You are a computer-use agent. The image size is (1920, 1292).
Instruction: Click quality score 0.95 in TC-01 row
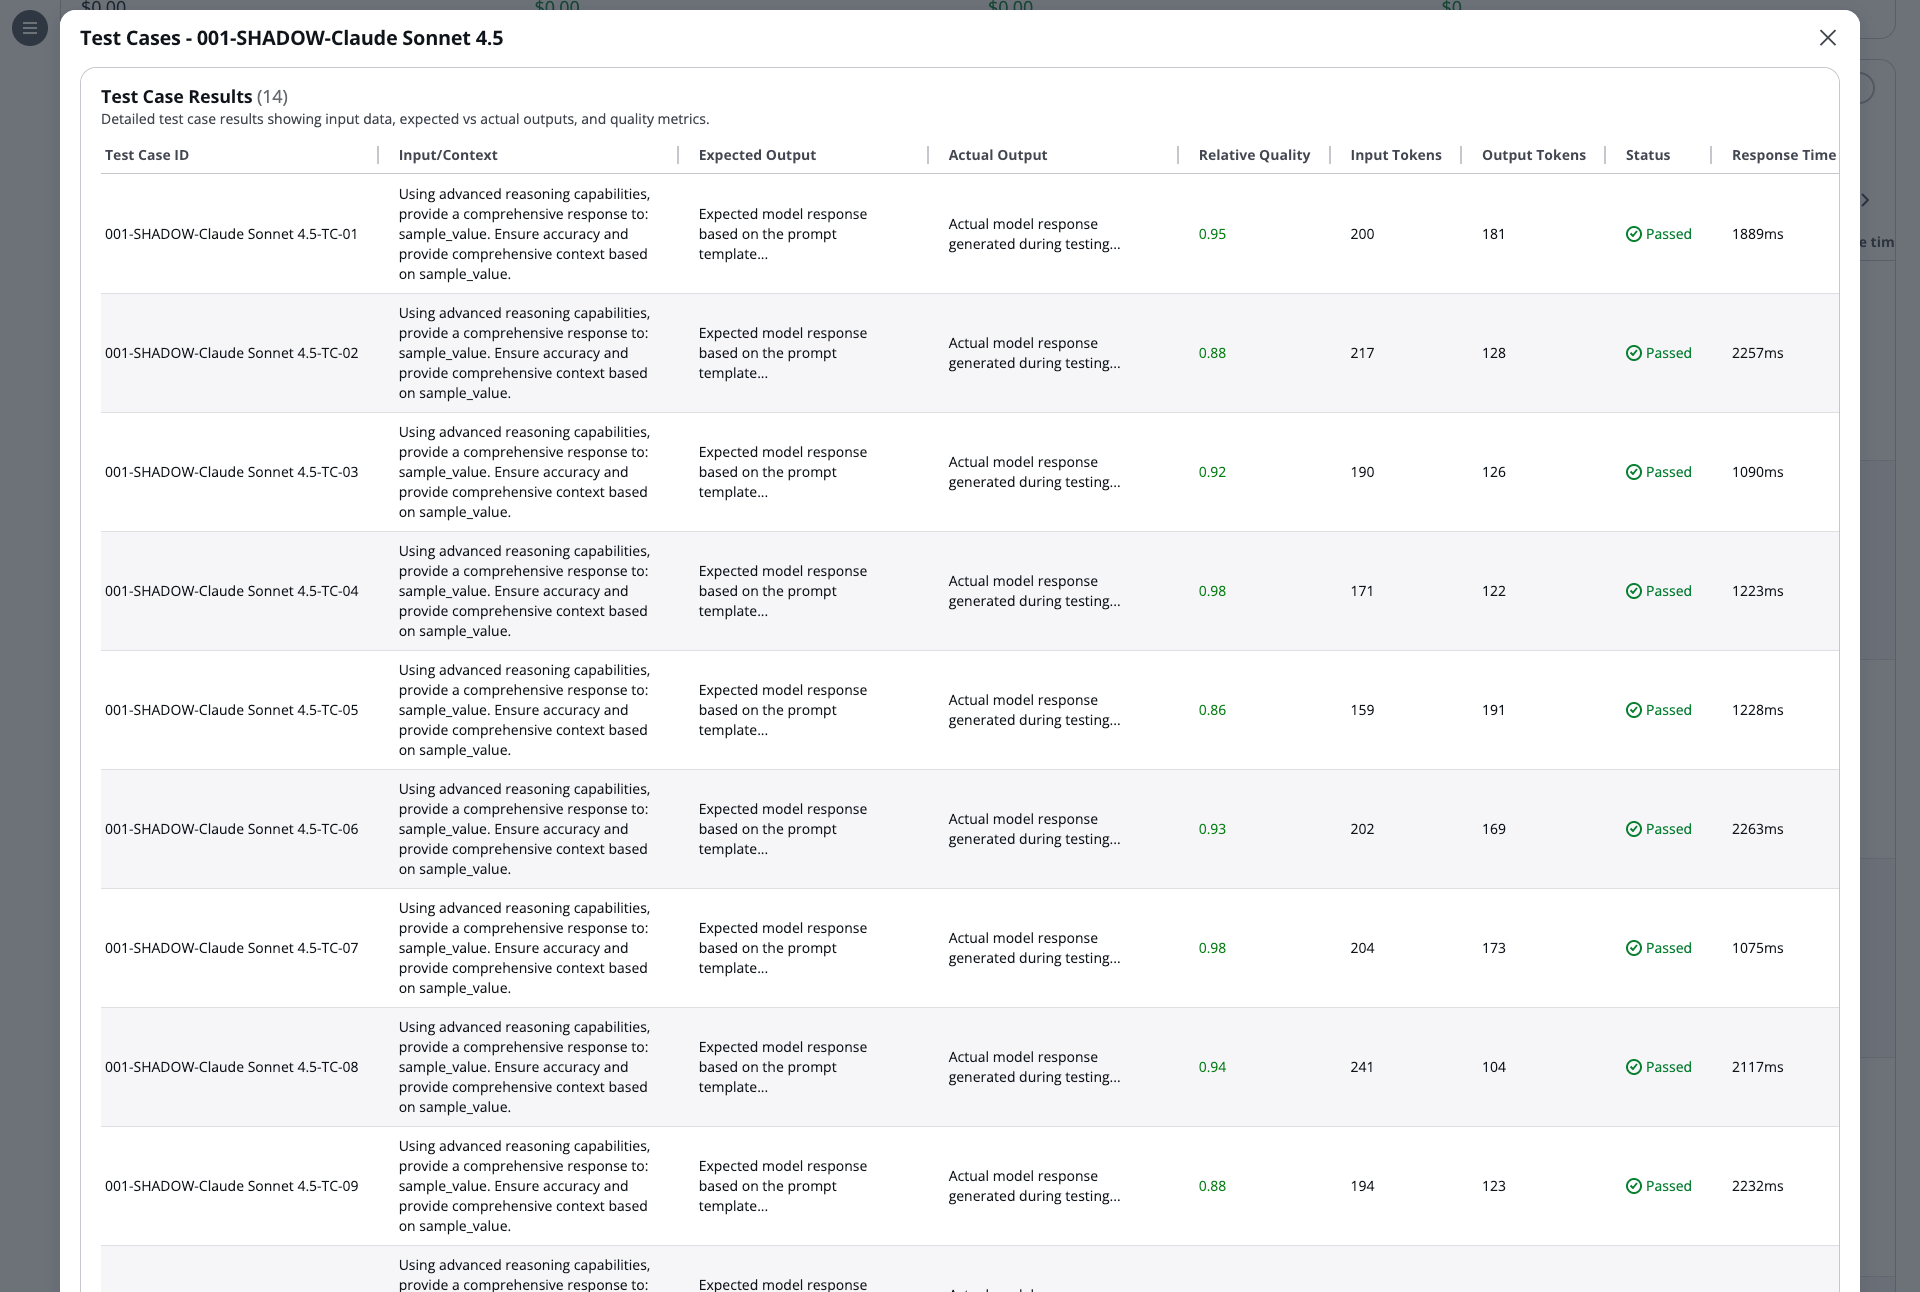tap(1212, 234)
